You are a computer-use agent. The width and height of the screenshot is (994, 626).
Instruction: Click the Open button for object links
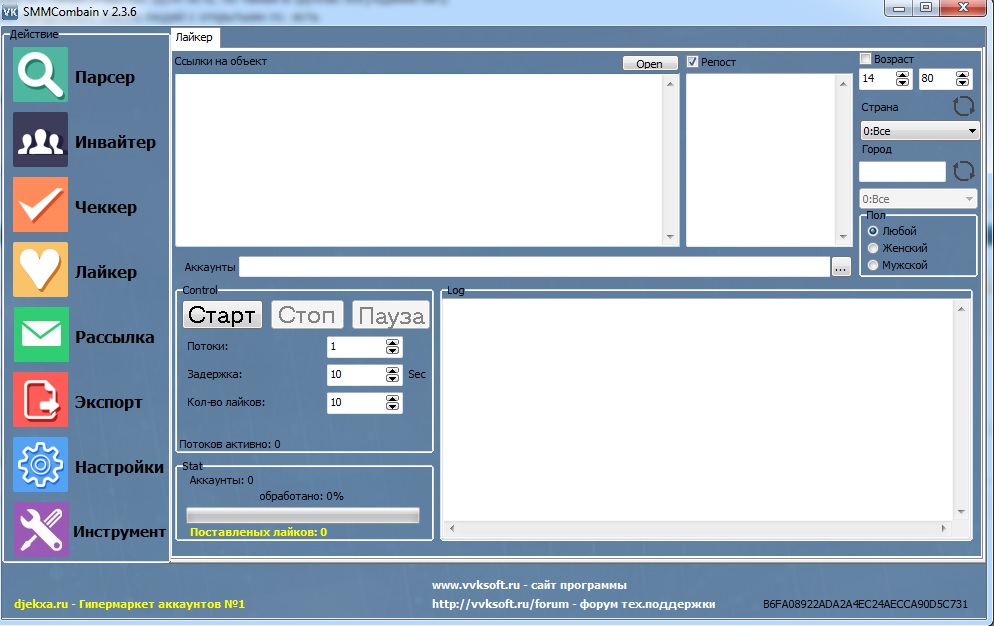tap(650, 63)
